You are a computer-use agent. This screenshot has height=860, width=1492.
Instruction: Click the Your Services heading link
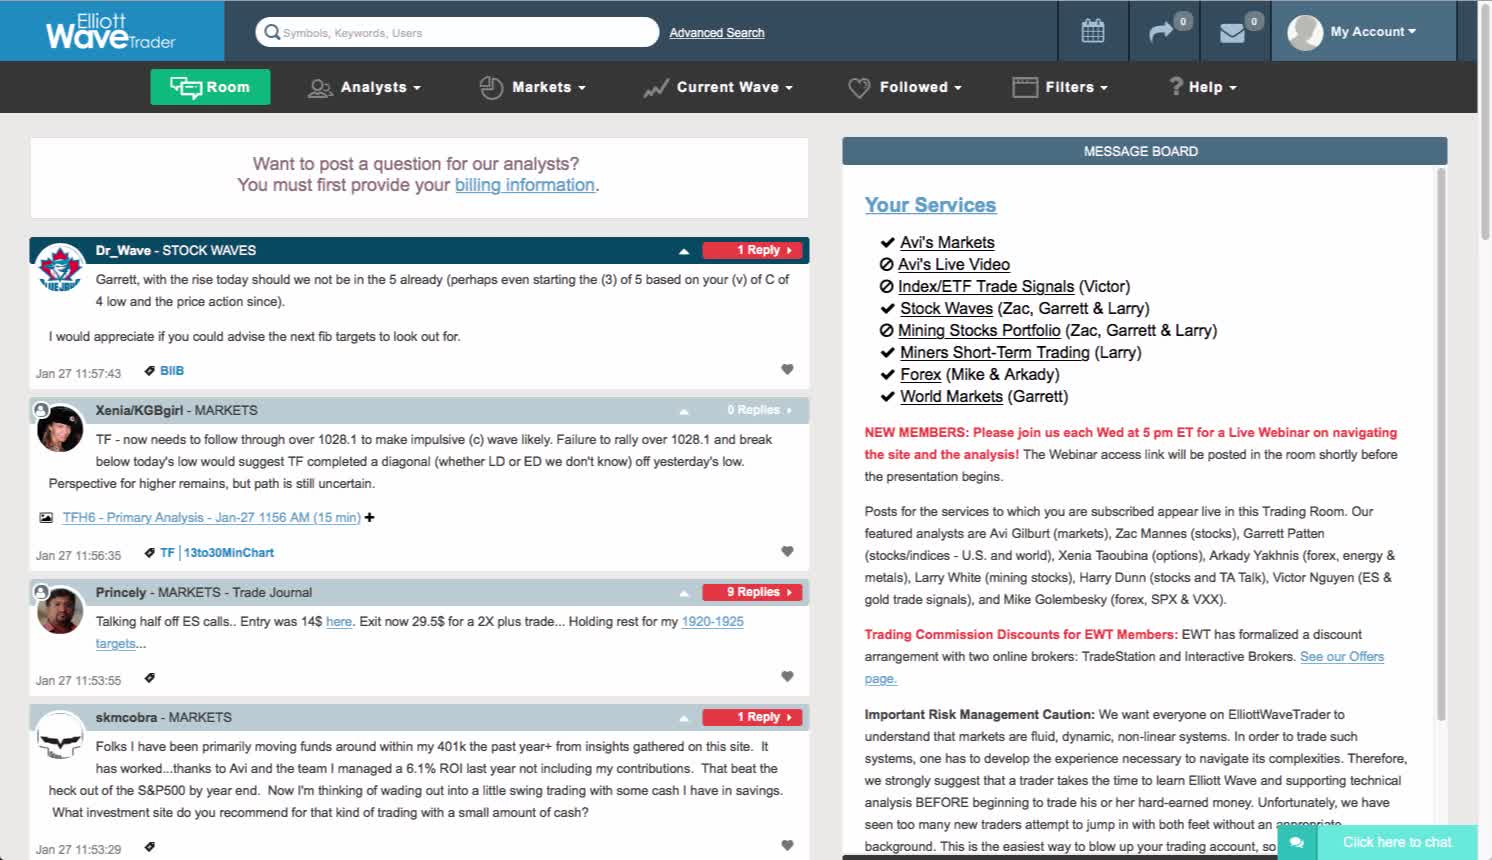[930, 205]
